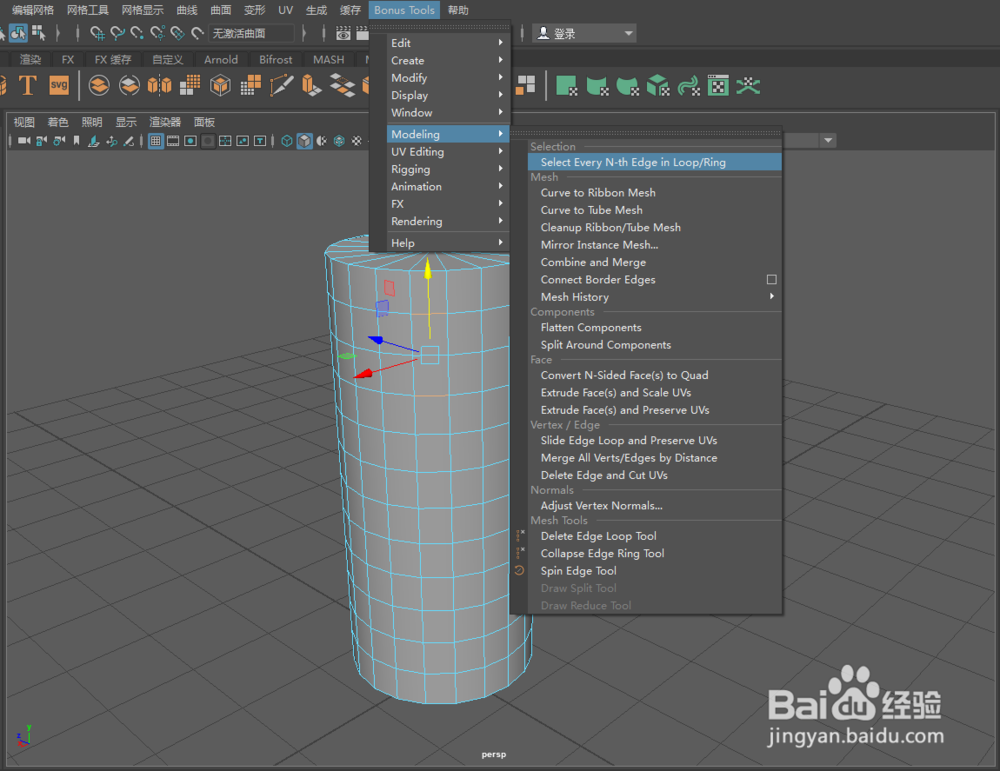This screenshot has width=1000, height=771.
Task: Click the Snap to curves icon
Action: [117, 33]
